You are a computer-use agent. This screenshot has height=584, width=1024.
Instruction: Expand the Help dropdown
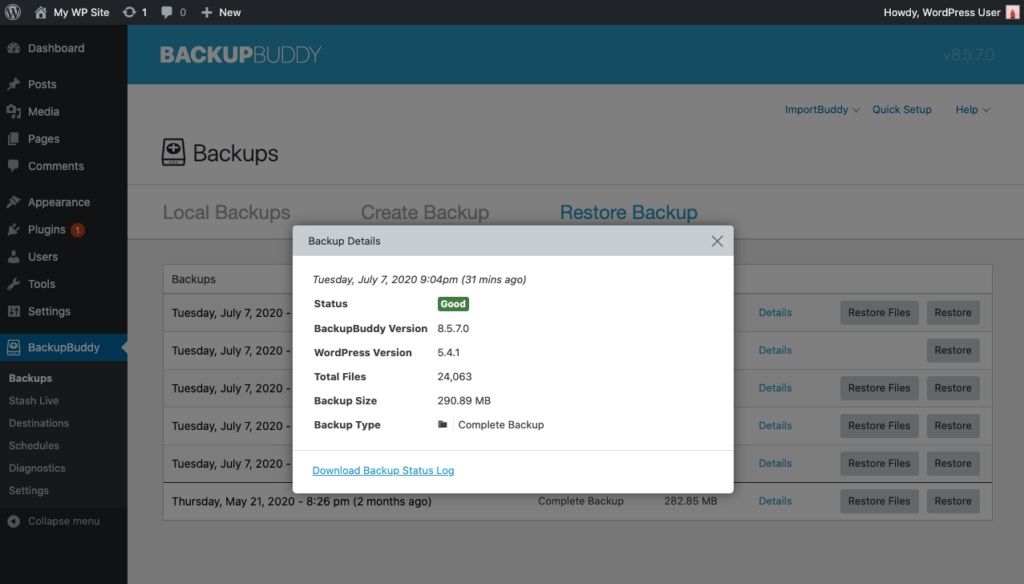click(x=972, y=110)
